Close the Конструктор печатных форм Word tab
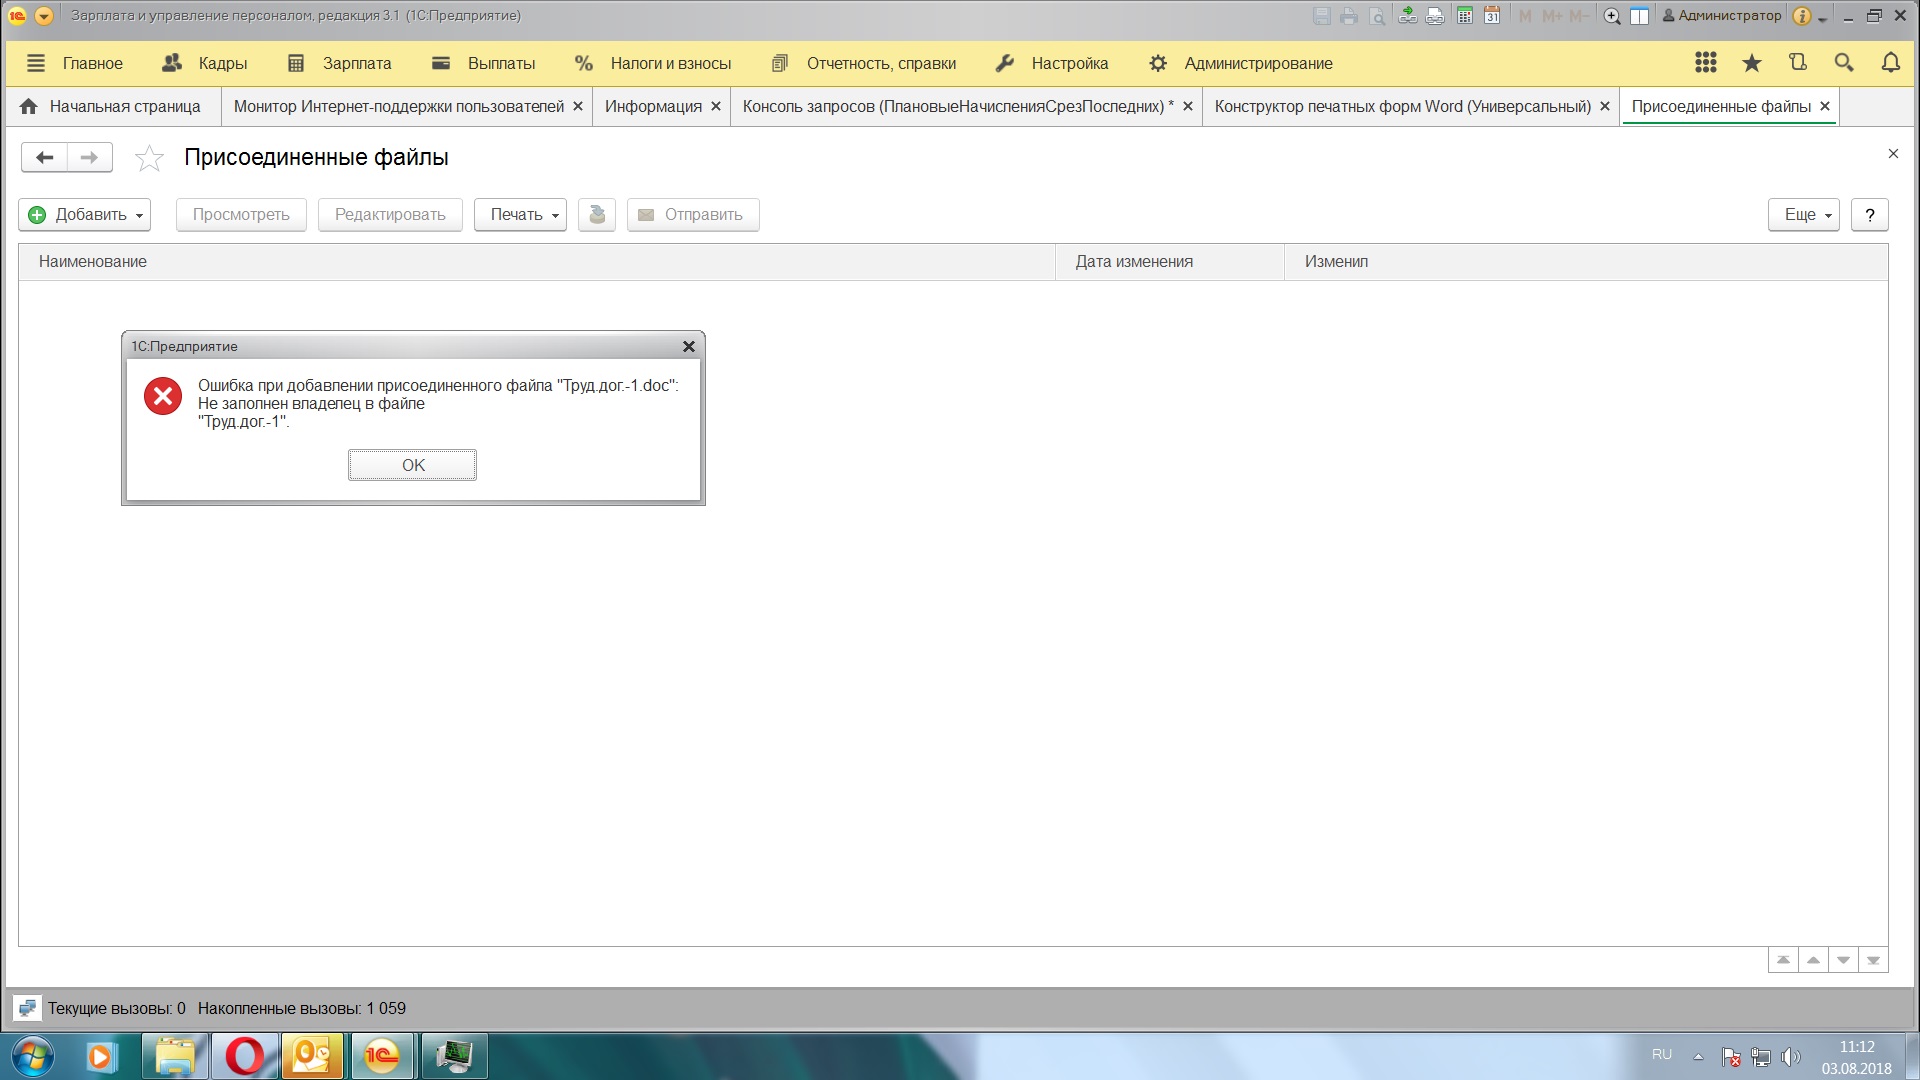This screenshot has height=1080, width=1920. pos(1605,106)
